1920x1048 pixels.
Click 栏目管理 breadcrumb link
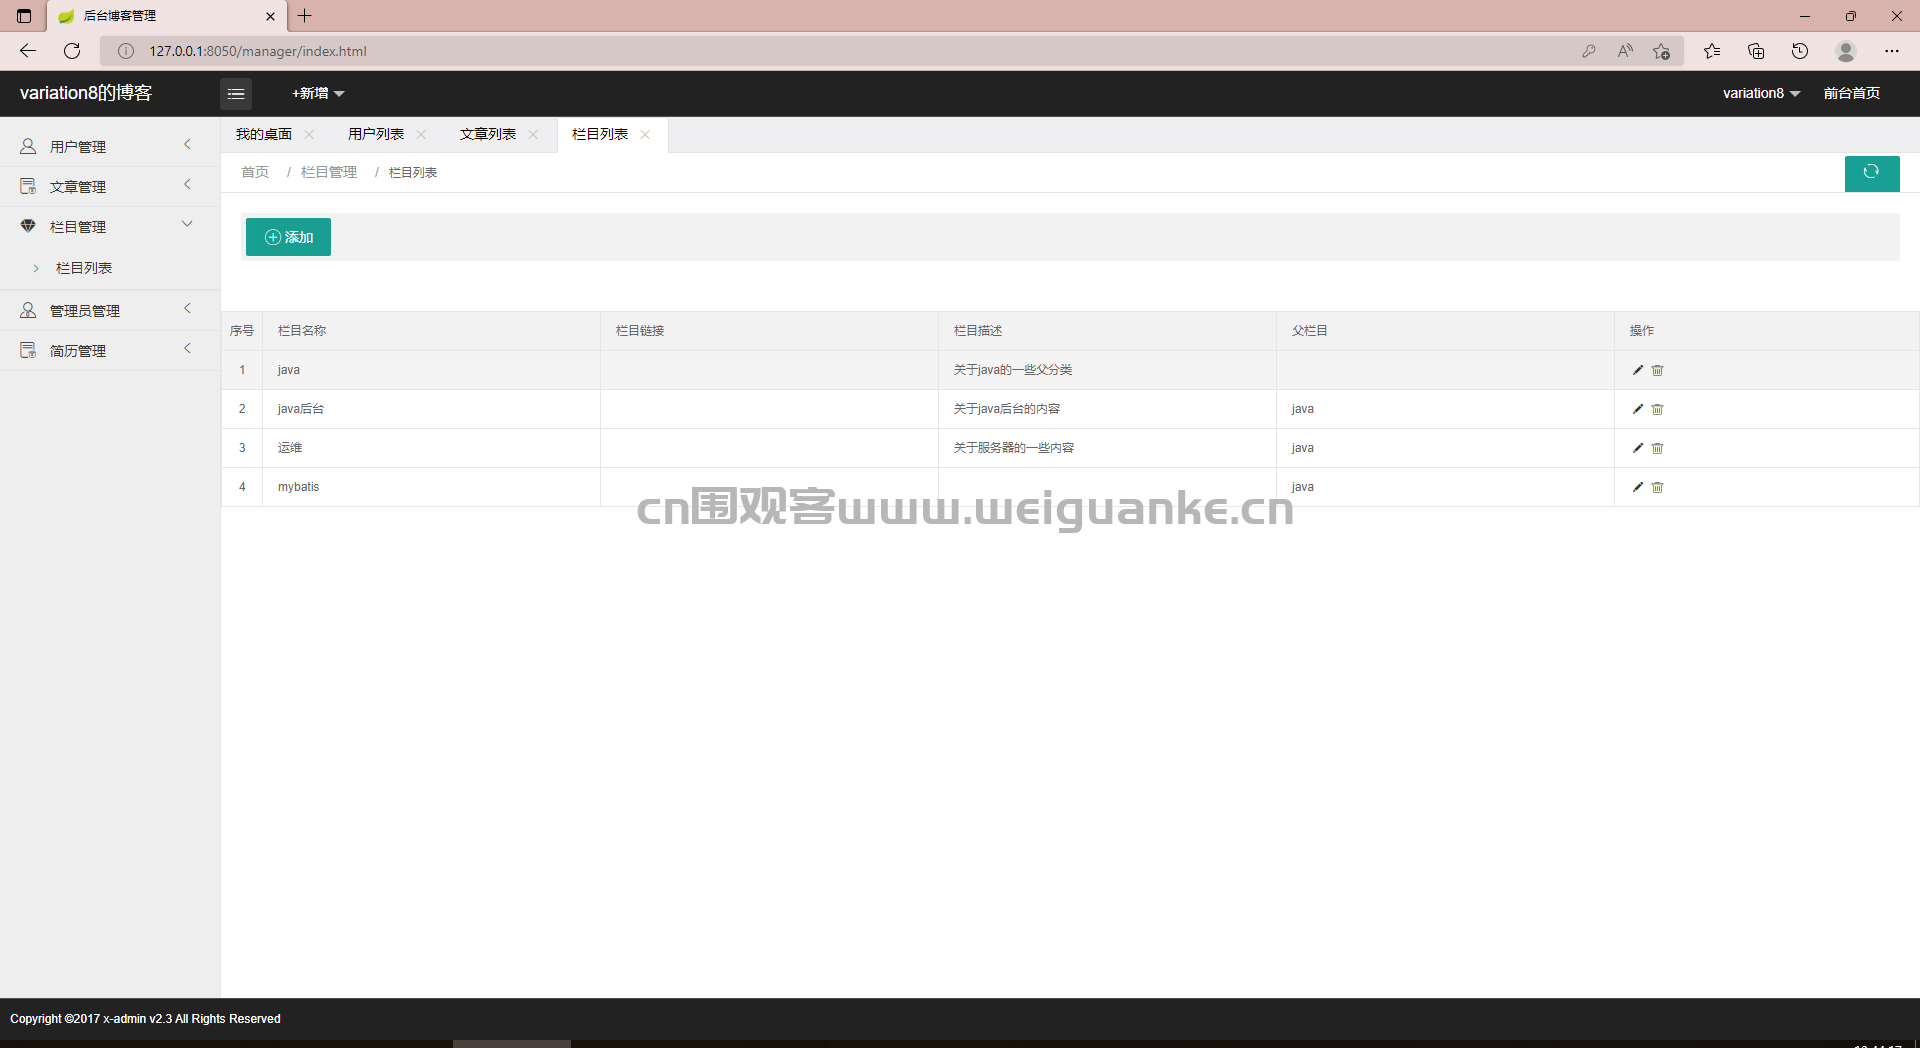click(329, 172)
